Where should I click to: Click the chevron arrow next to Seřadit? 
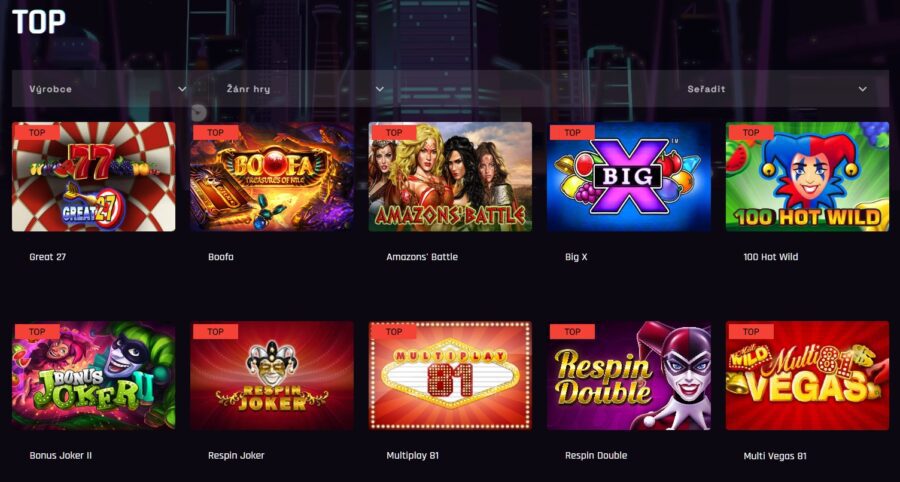(x=862, y=89)
